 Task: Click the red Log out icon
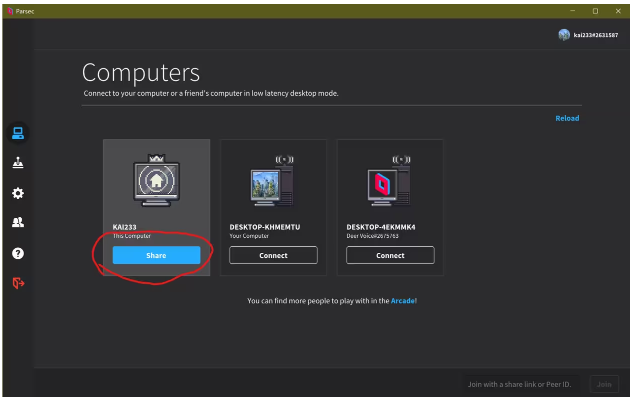18,283
